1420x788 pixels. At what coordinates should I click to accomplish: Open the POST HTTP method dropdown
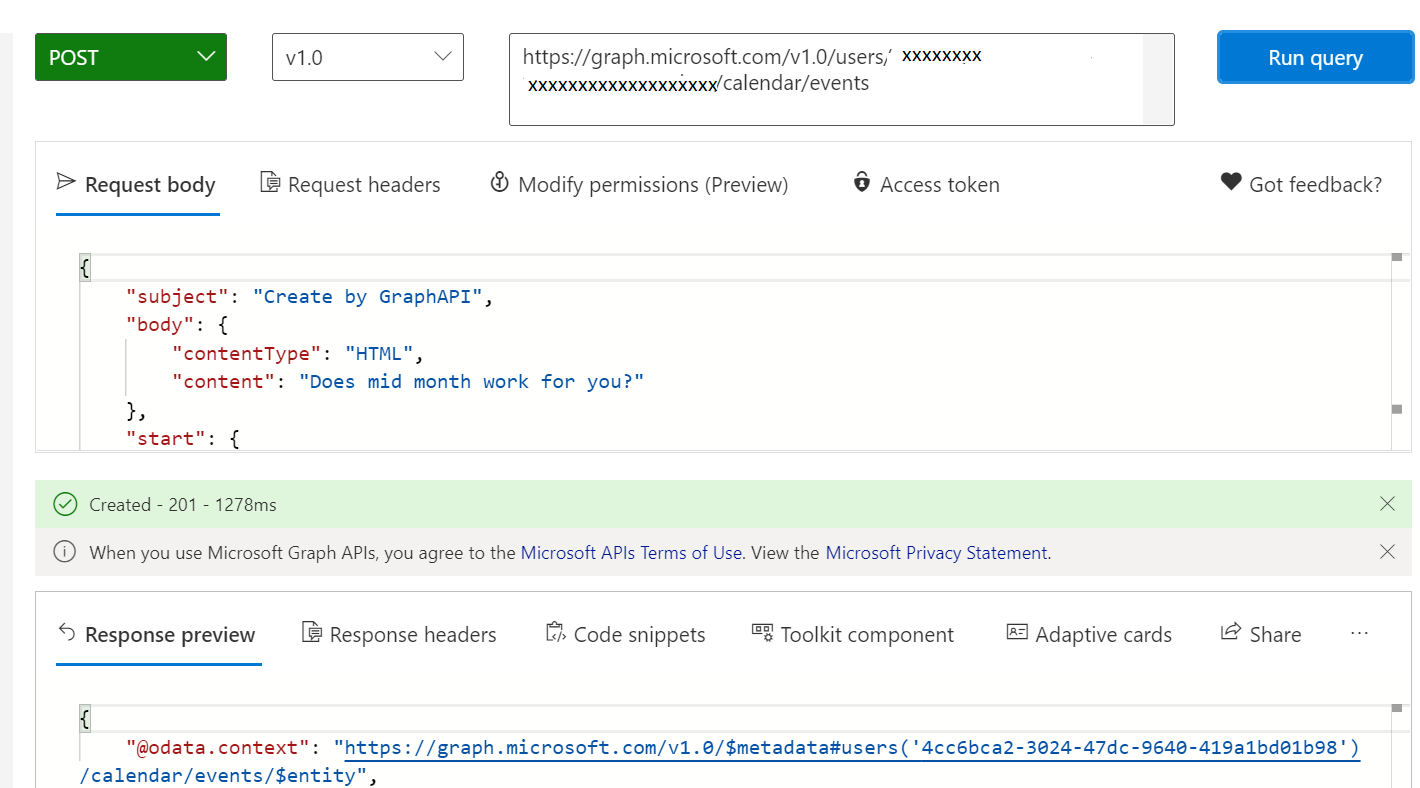point(131,57)
